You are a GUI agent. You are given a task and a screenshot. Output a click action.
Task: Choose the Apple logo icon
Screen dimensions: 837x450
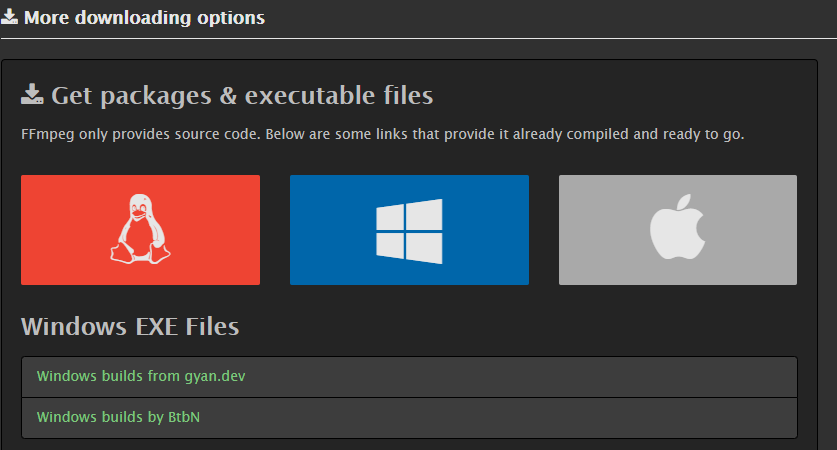point(677,227)
